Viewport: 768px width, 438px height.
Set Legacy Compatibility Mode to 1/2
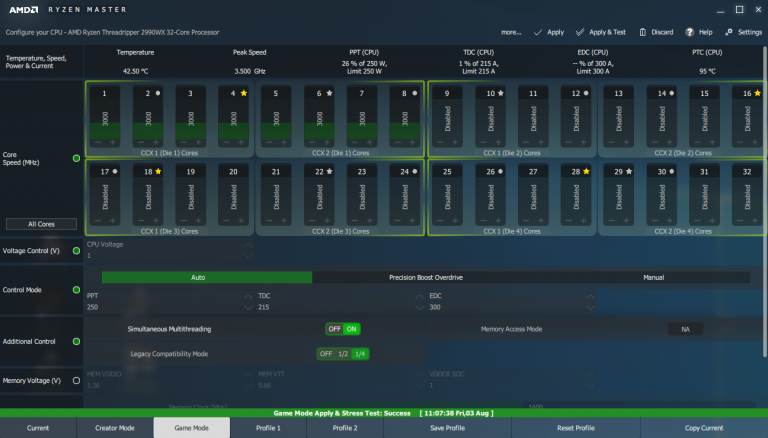[x=343, y=354]
